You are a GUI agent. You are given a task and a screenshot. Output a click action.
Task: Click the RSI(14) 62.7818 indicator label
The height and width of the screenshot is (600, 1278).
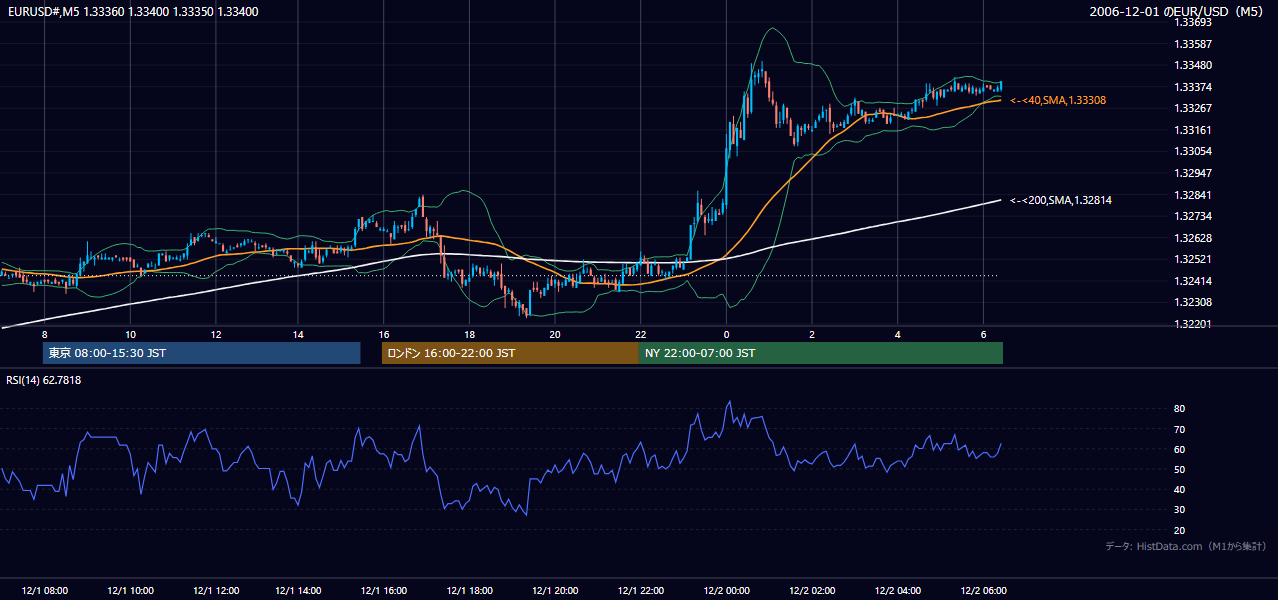click(44, 380)
